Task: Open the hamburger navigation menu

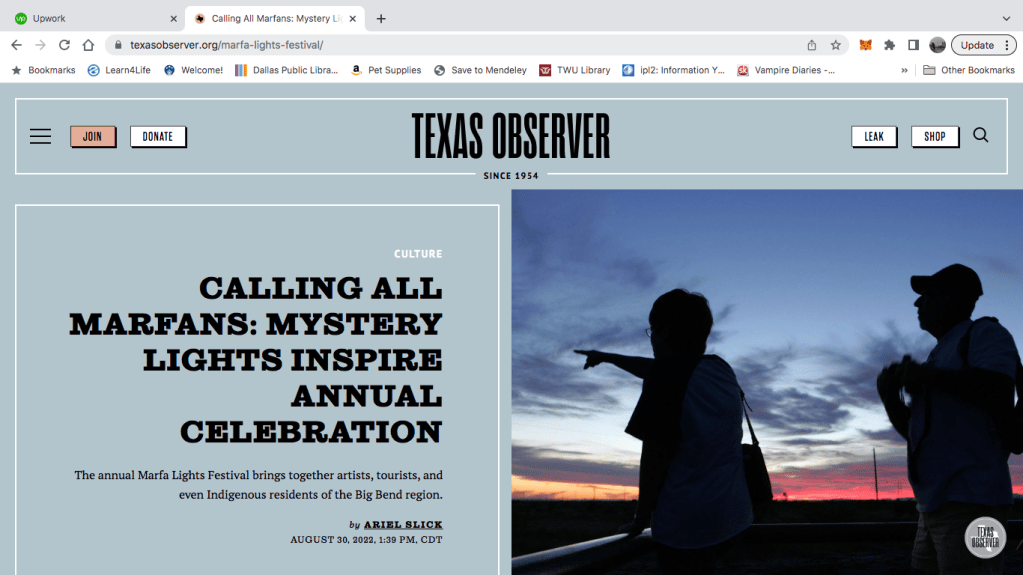Action: (x=40, y=137)
